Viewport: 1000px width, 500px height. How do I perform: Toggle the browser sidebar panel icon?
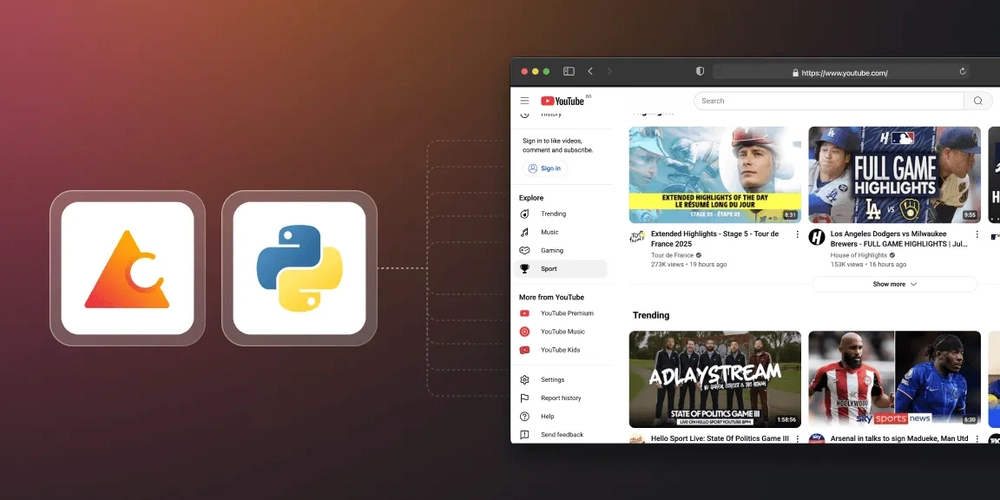[x=569, y=72]
